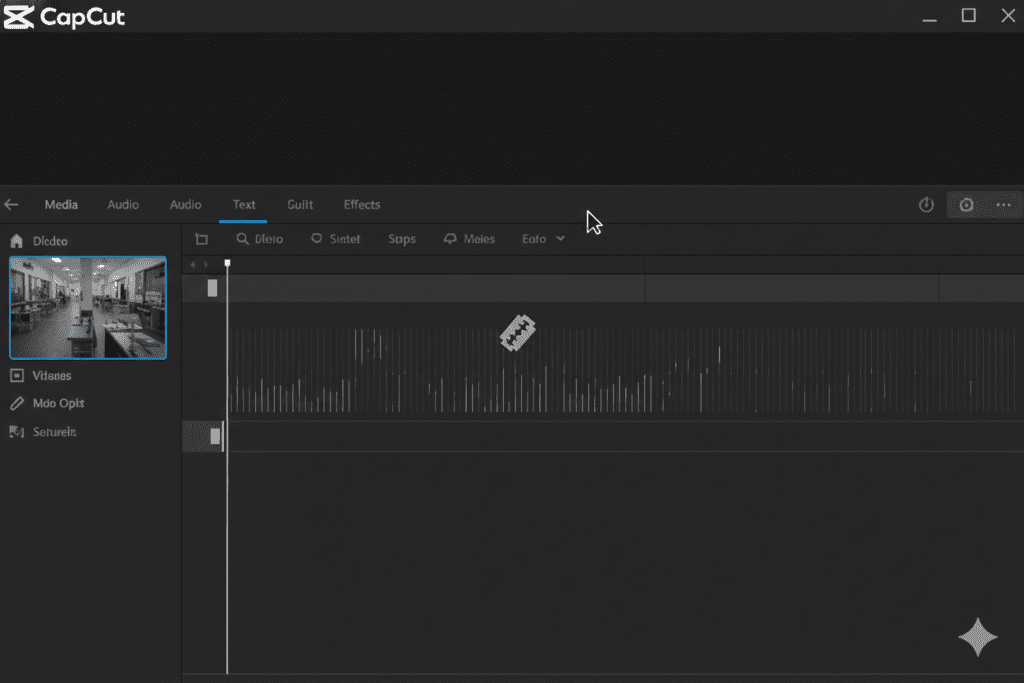
Task: Click the sparkle AI icon at bottom right
Action: coord(978,637)
